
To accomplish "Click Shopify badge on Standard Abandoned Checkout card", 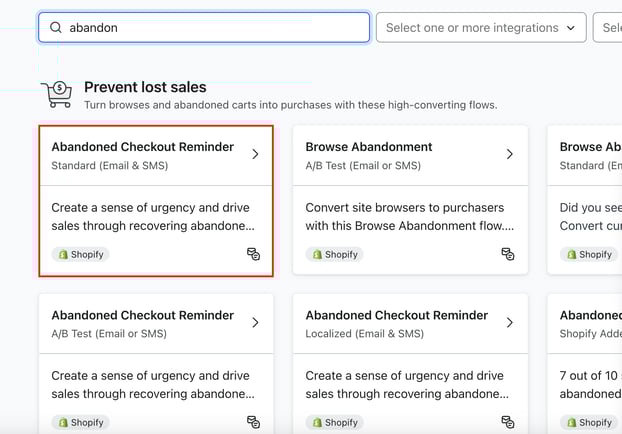I will (x=79, y=254).
